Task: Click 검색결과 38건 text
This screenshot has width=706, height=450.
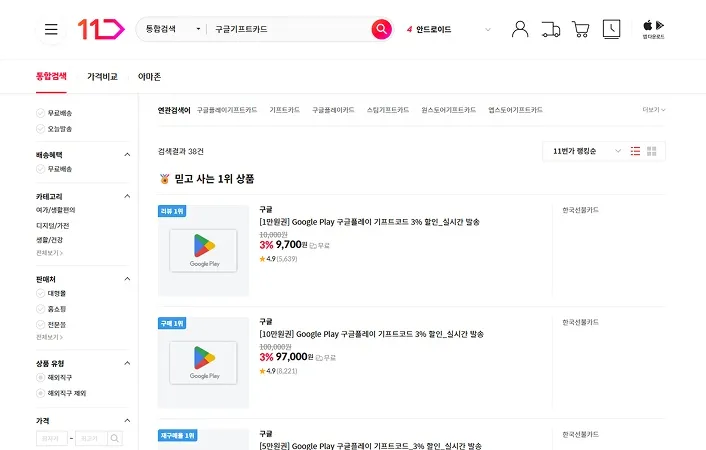Action: click(181, 151)
